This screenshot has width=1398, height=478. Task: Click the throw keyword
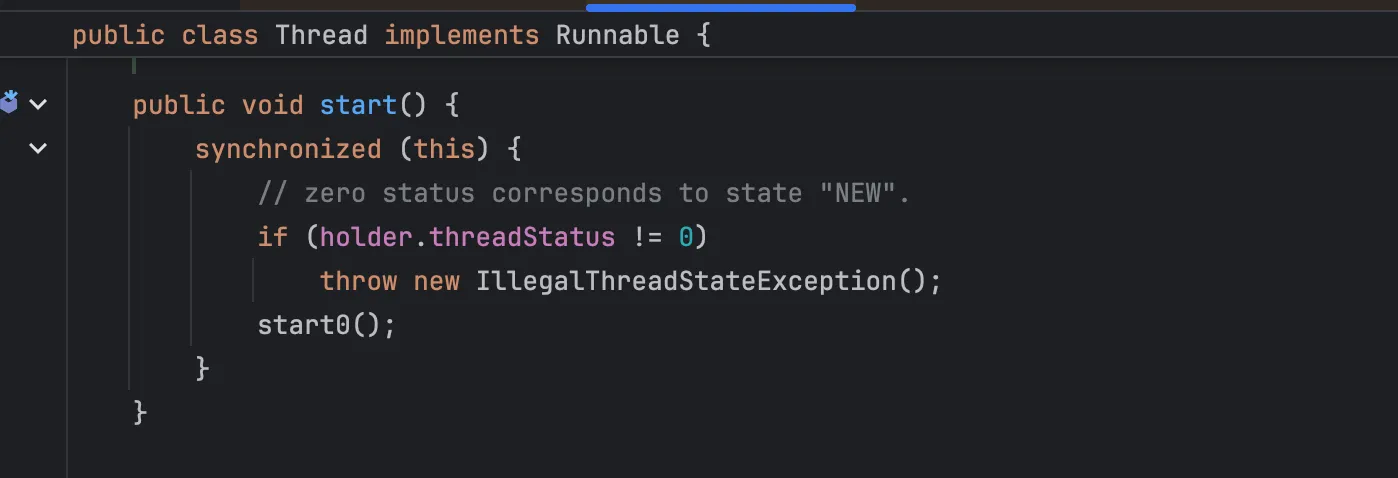pos(358,281)
